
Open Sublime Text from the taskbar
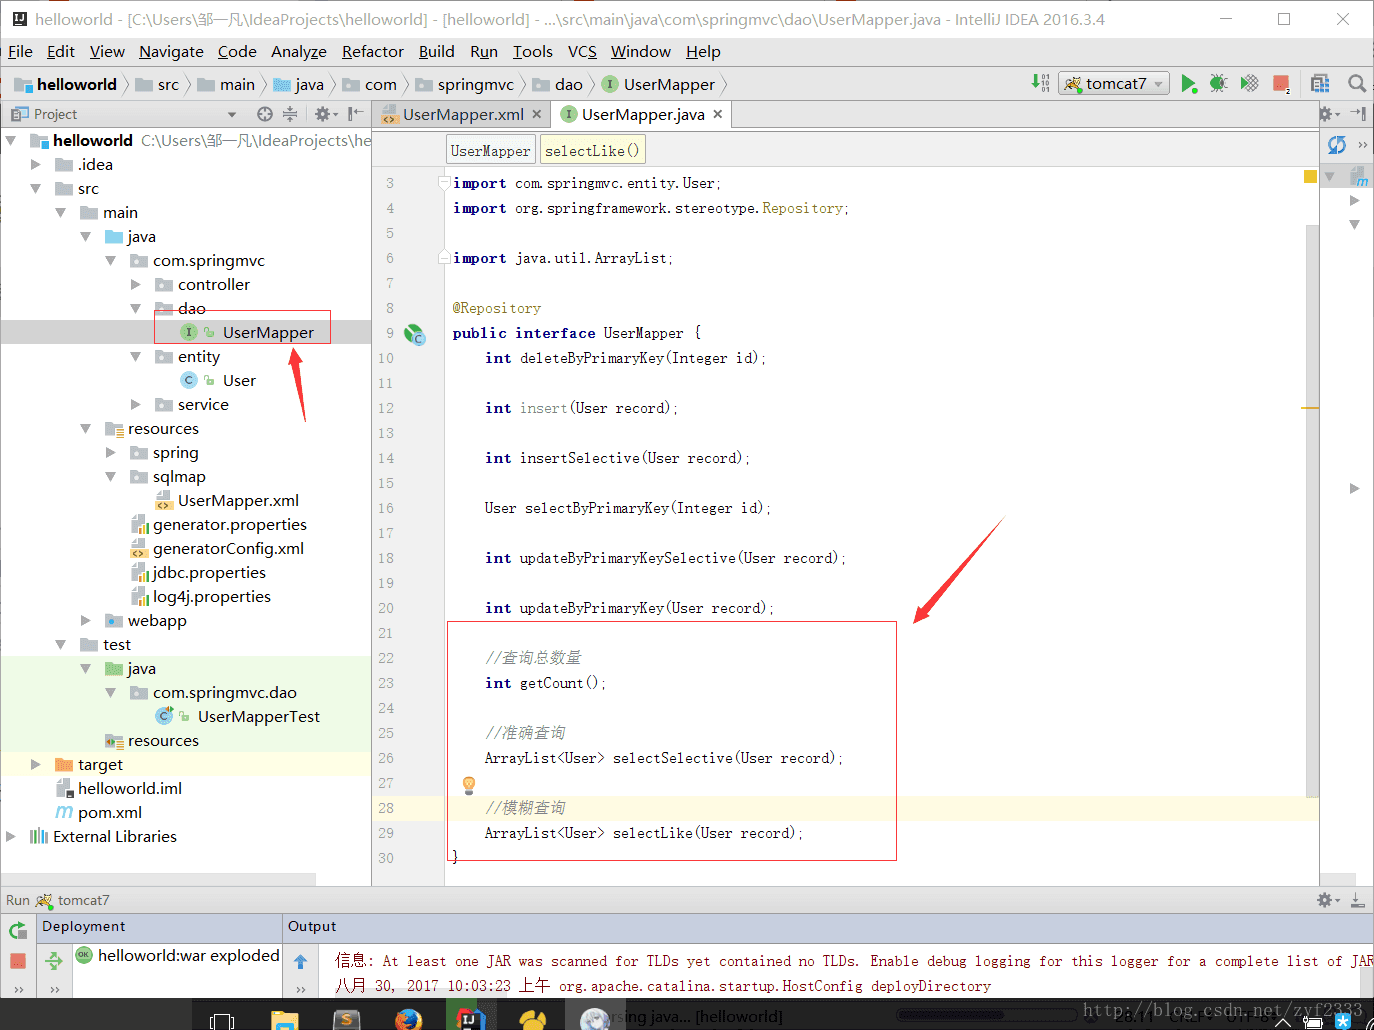tap(346, 1018)
